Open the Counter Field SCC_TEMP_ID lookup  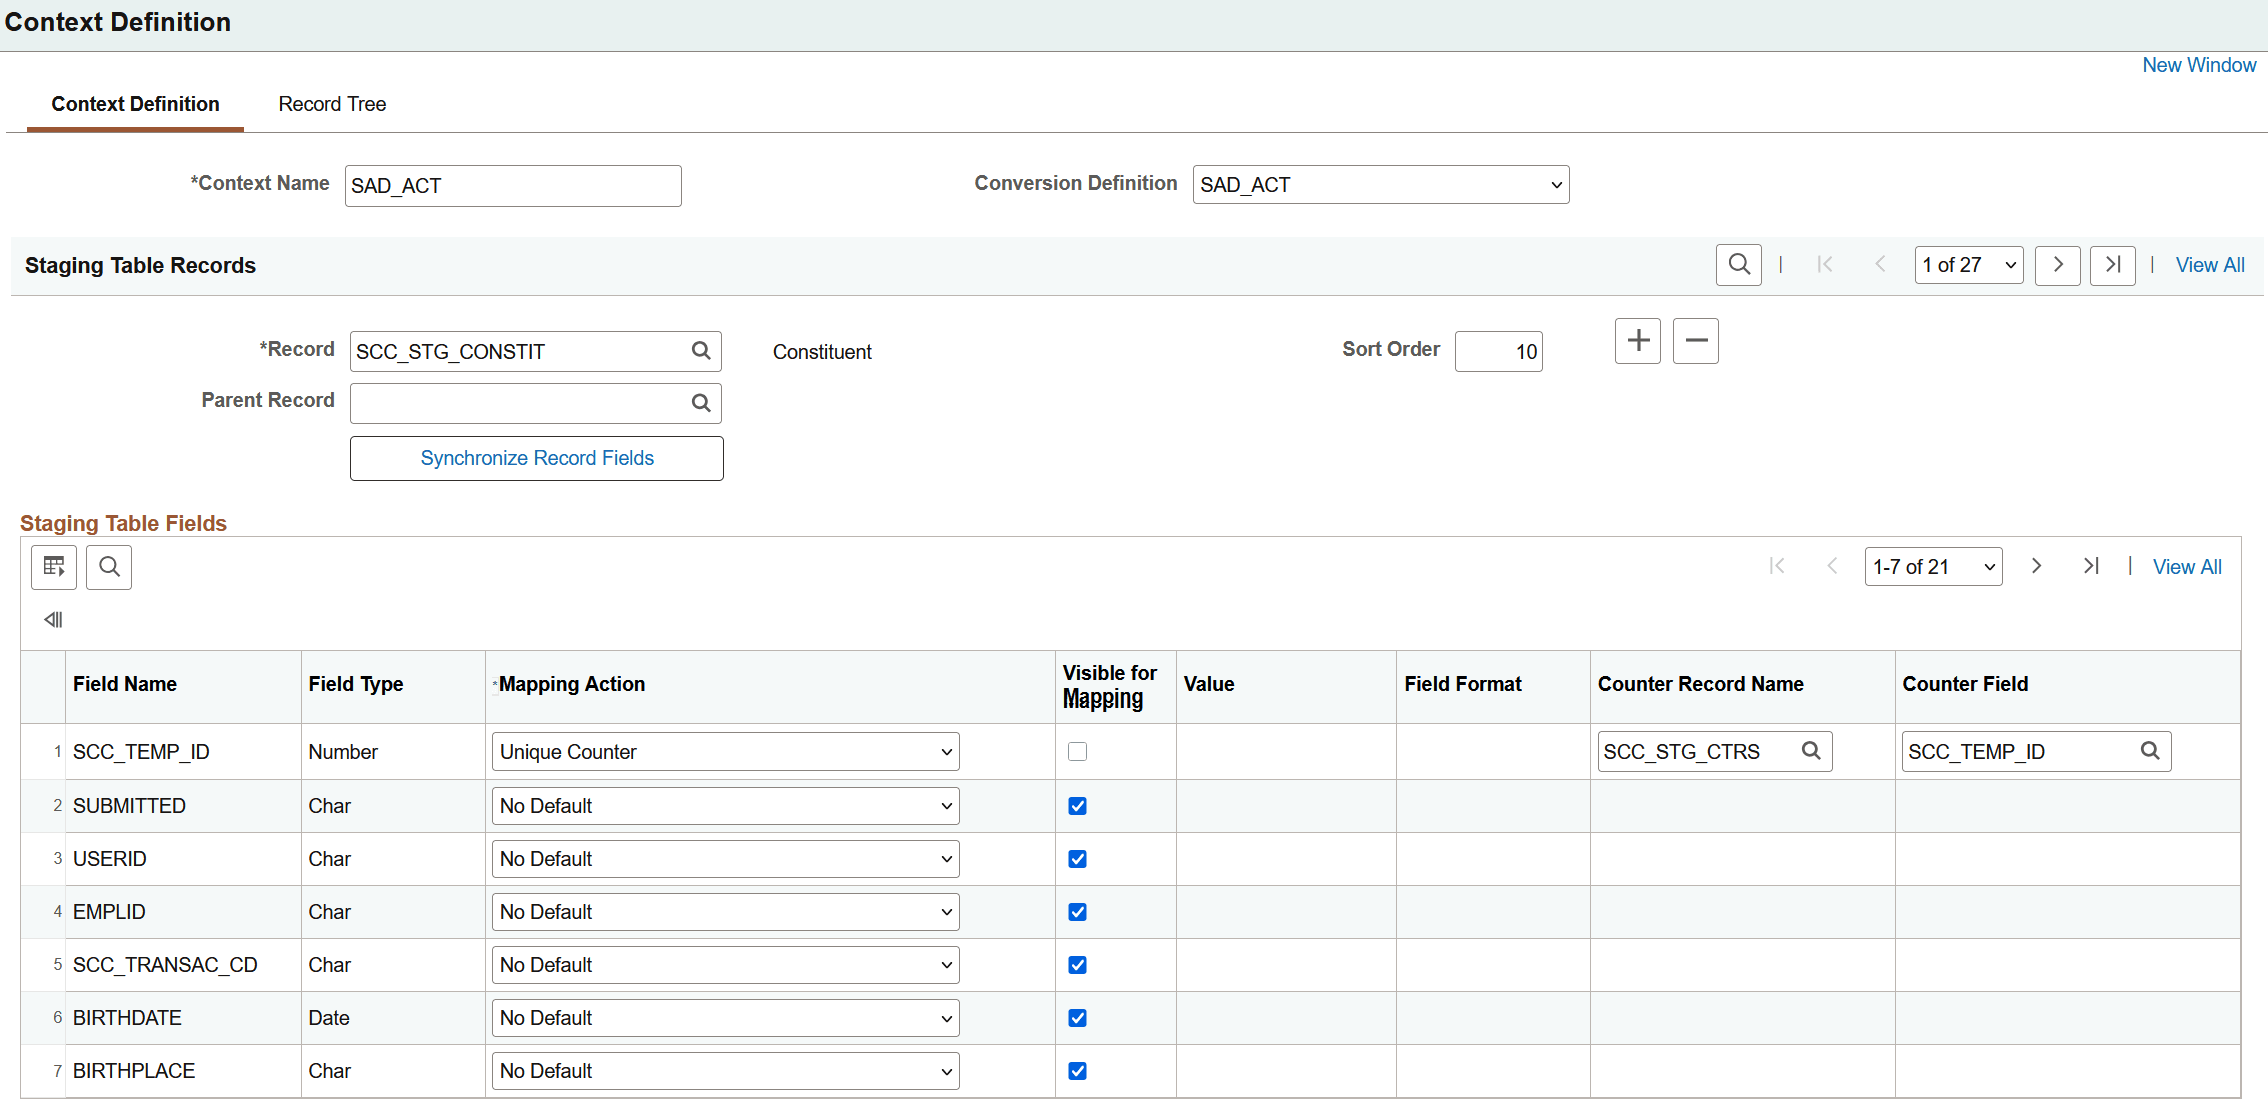(2150, 751)
